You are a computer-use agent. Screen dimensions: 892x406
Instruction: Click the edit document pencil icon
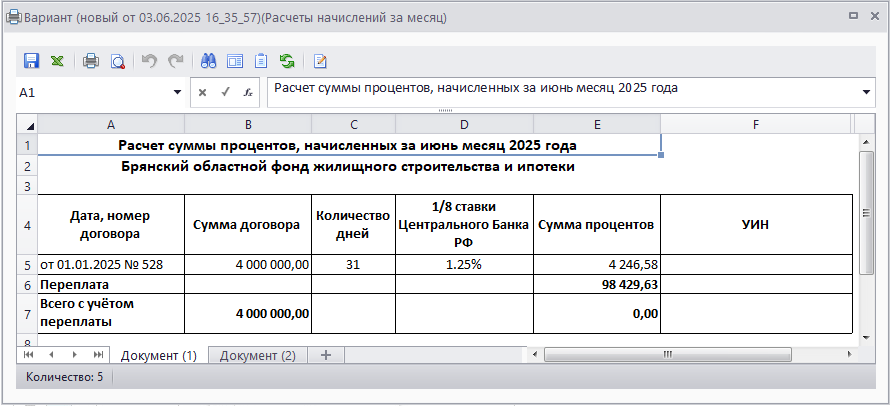[321, 61]
